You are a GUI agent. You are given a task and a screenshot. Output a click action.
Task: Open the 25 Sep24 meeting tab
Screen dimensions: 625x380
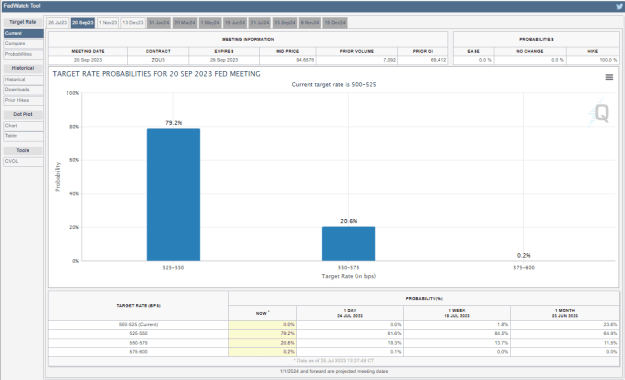coord(285,23)
